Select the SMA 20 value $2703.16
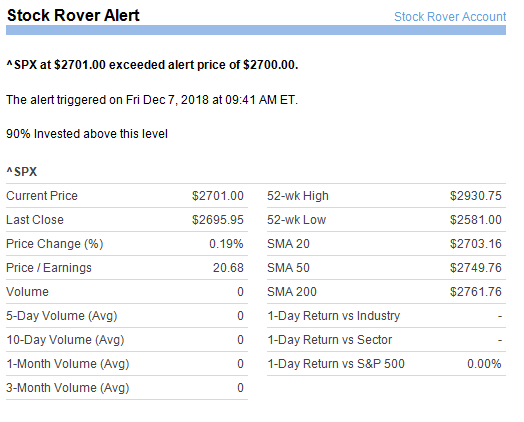This screenshot has height=422, width=524. (x=476, y=244)
